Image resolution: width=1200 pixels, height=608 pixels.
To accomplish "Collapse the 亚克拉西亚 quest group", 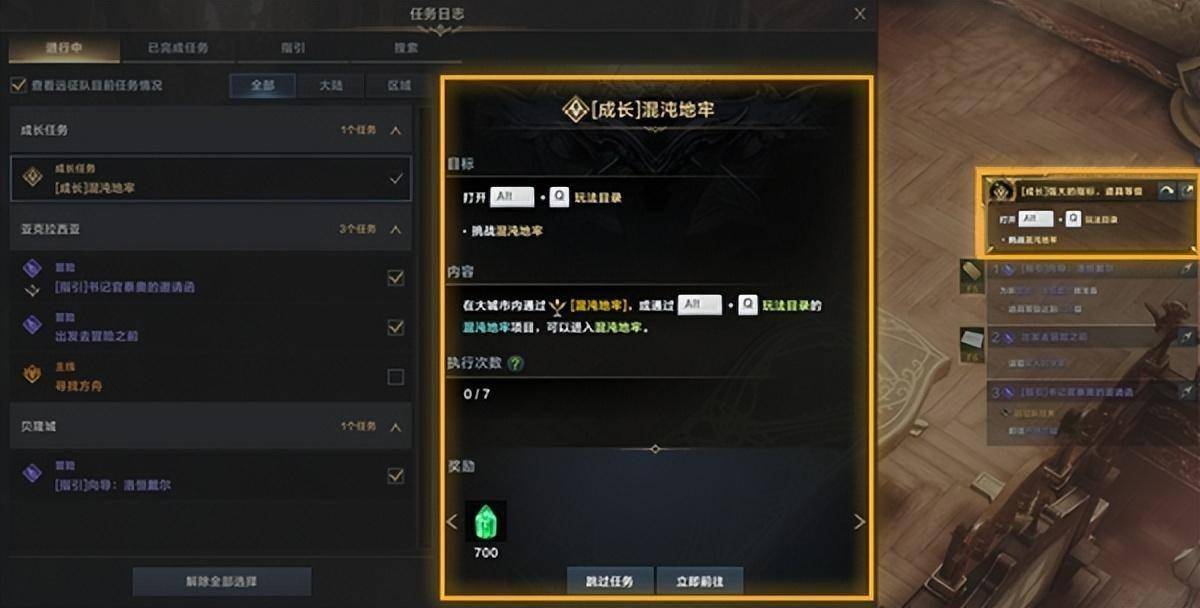I will pos(395,229).
